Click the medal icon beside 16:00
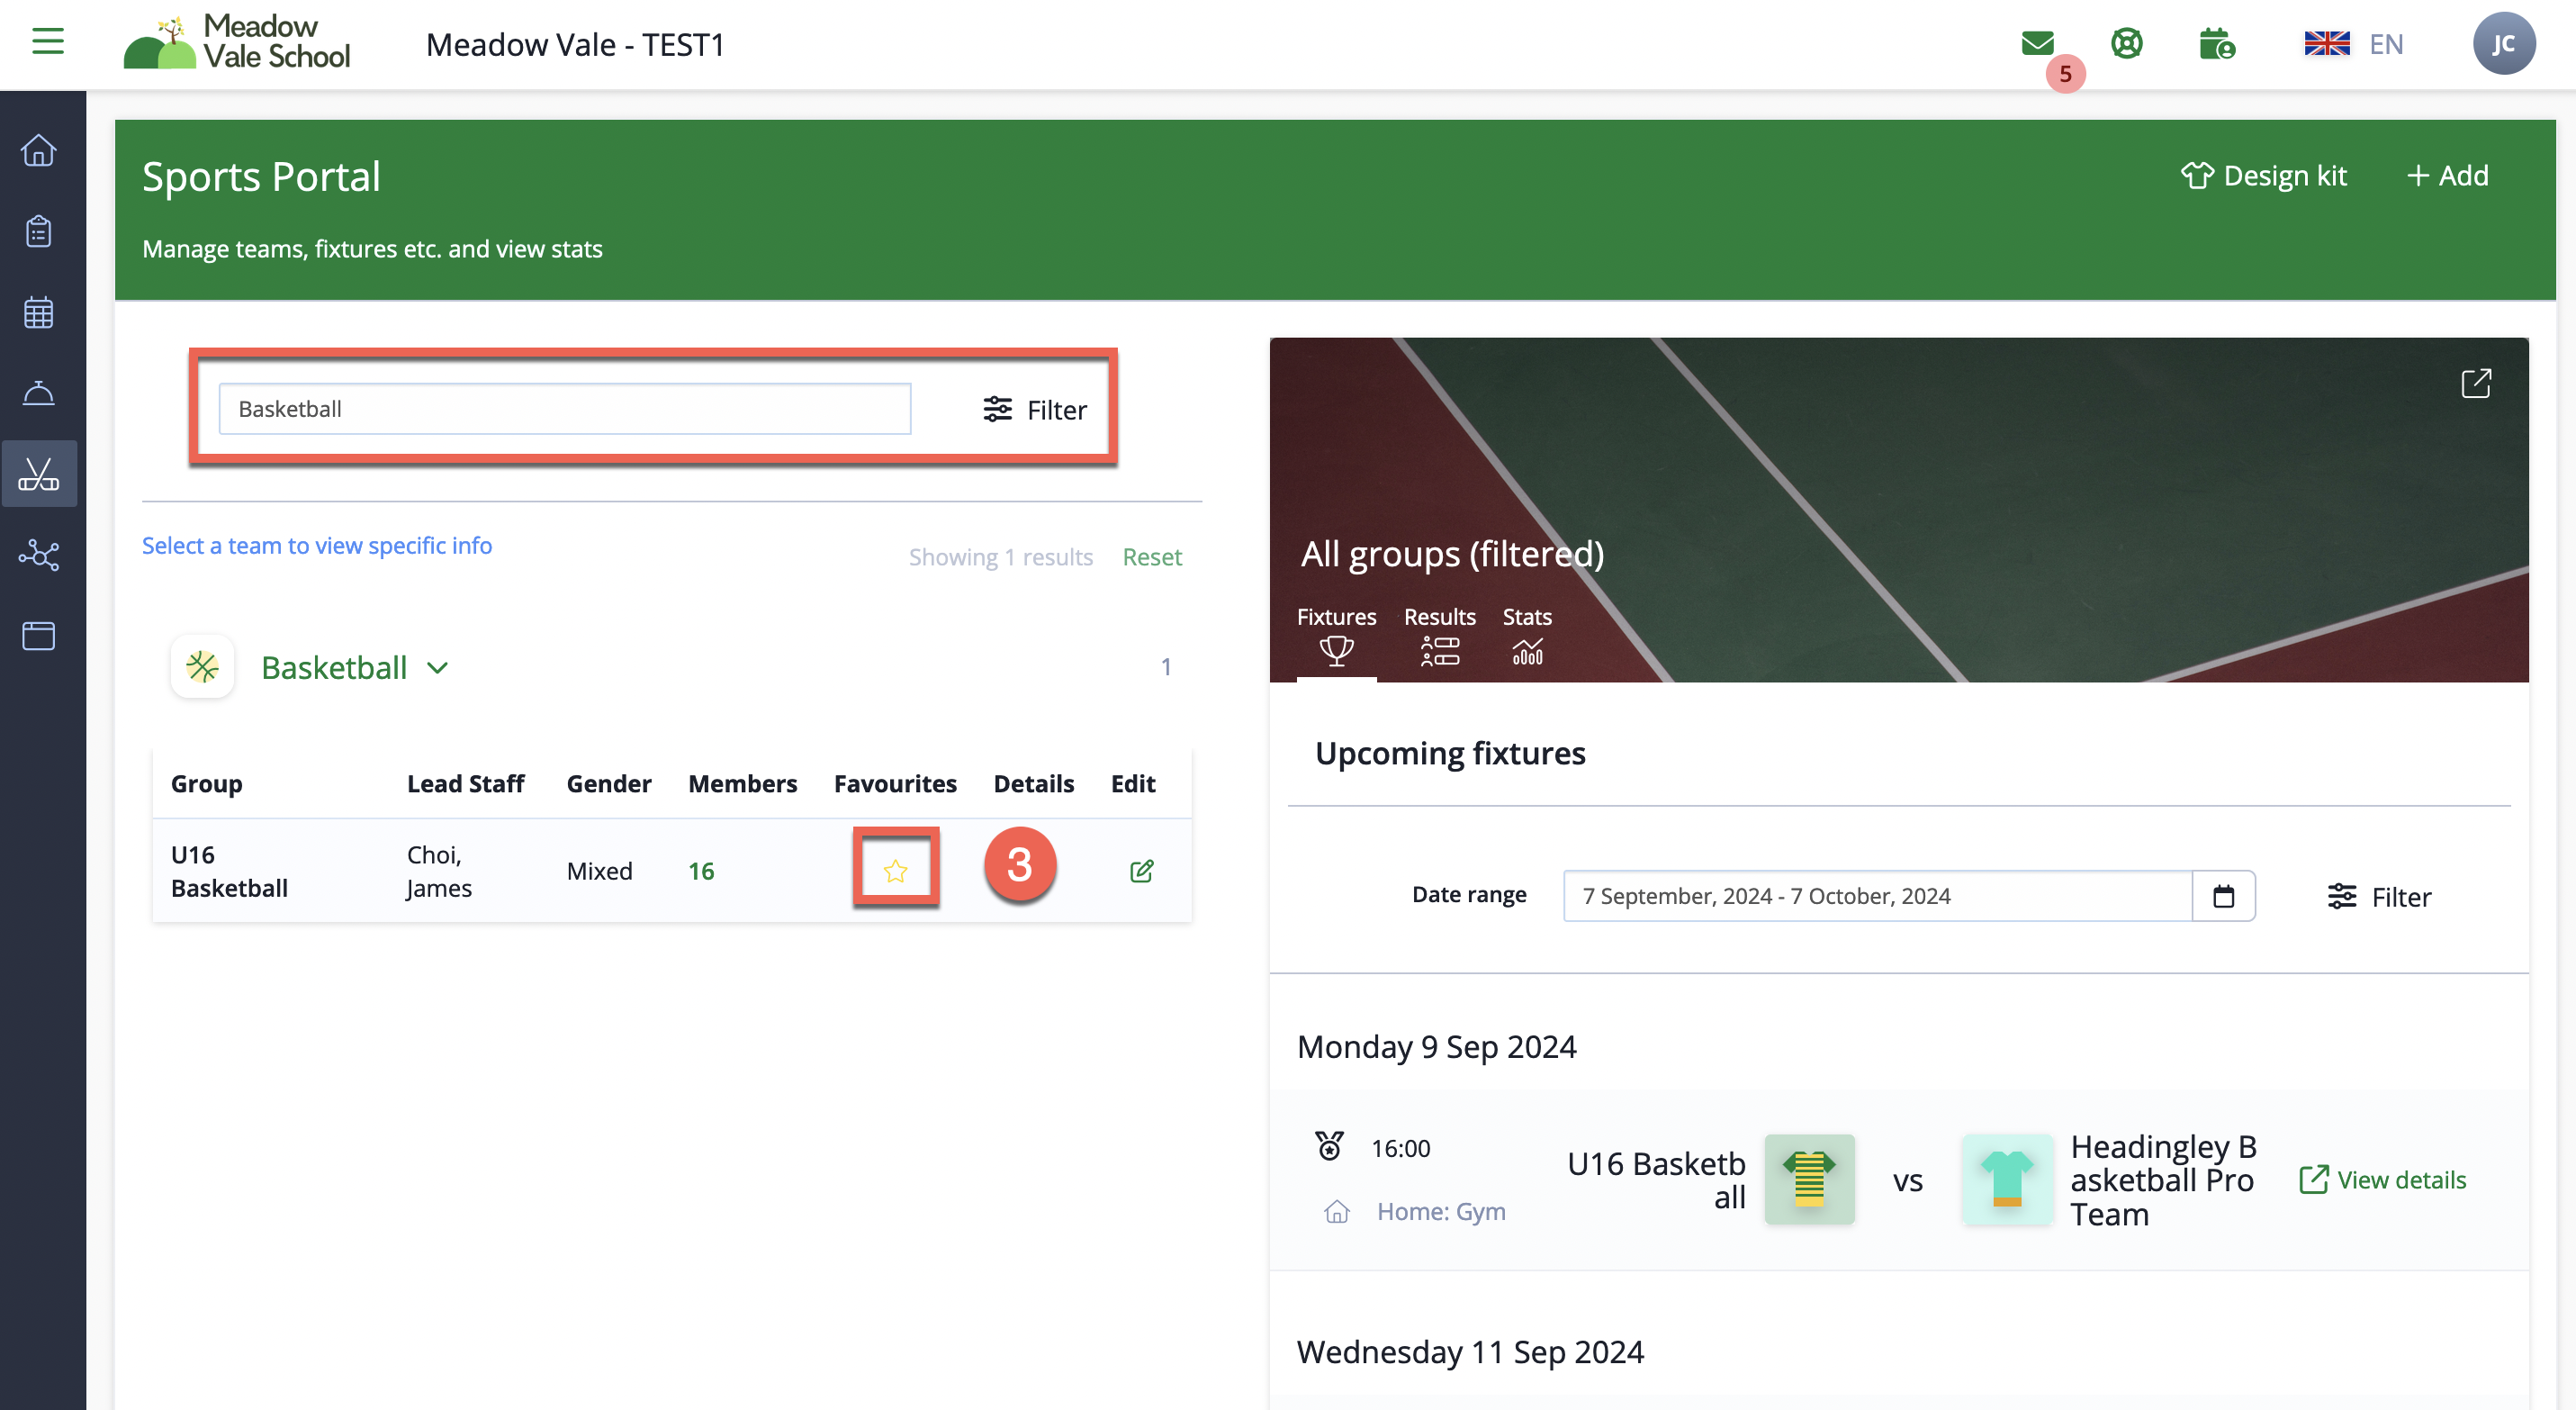Screen dimensions: 2576x1410 [x=1329, y=1146]
